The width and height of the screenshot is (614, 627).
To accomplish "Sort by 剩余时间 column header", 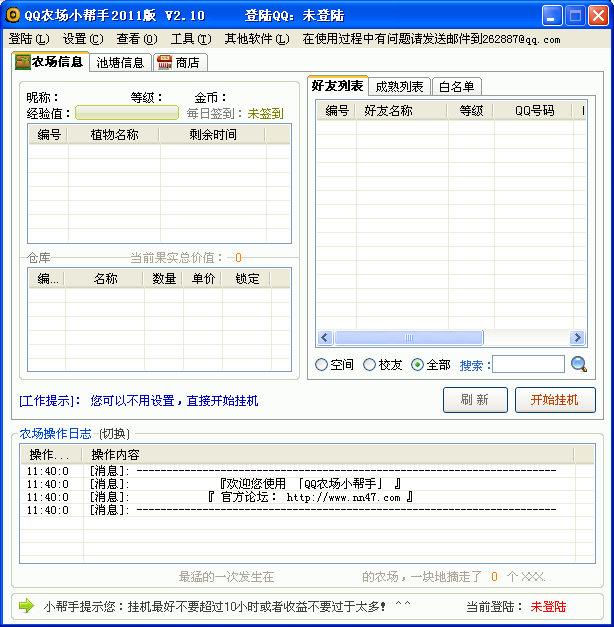I will click(213, 135).
